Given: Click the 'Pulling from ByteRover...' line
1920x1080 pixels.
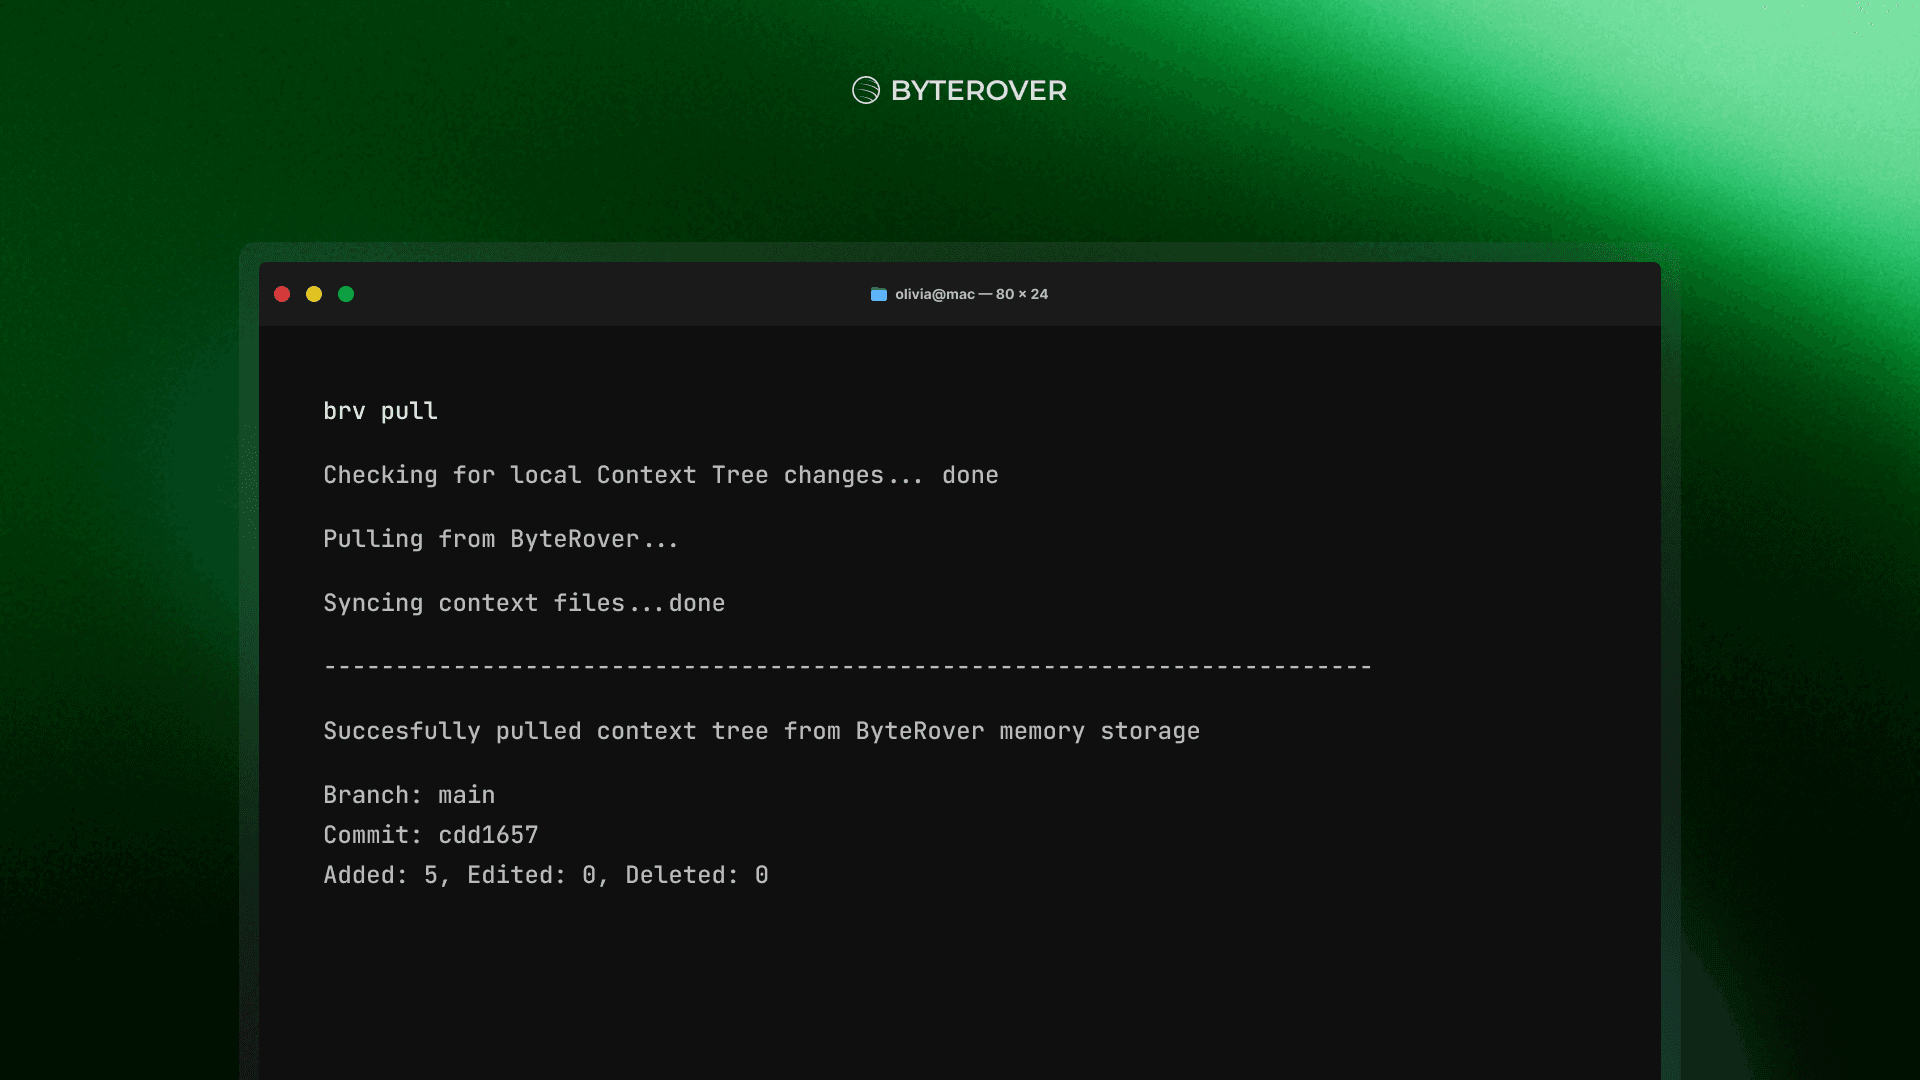Looking at the screenshot, I should click(500, 539).
